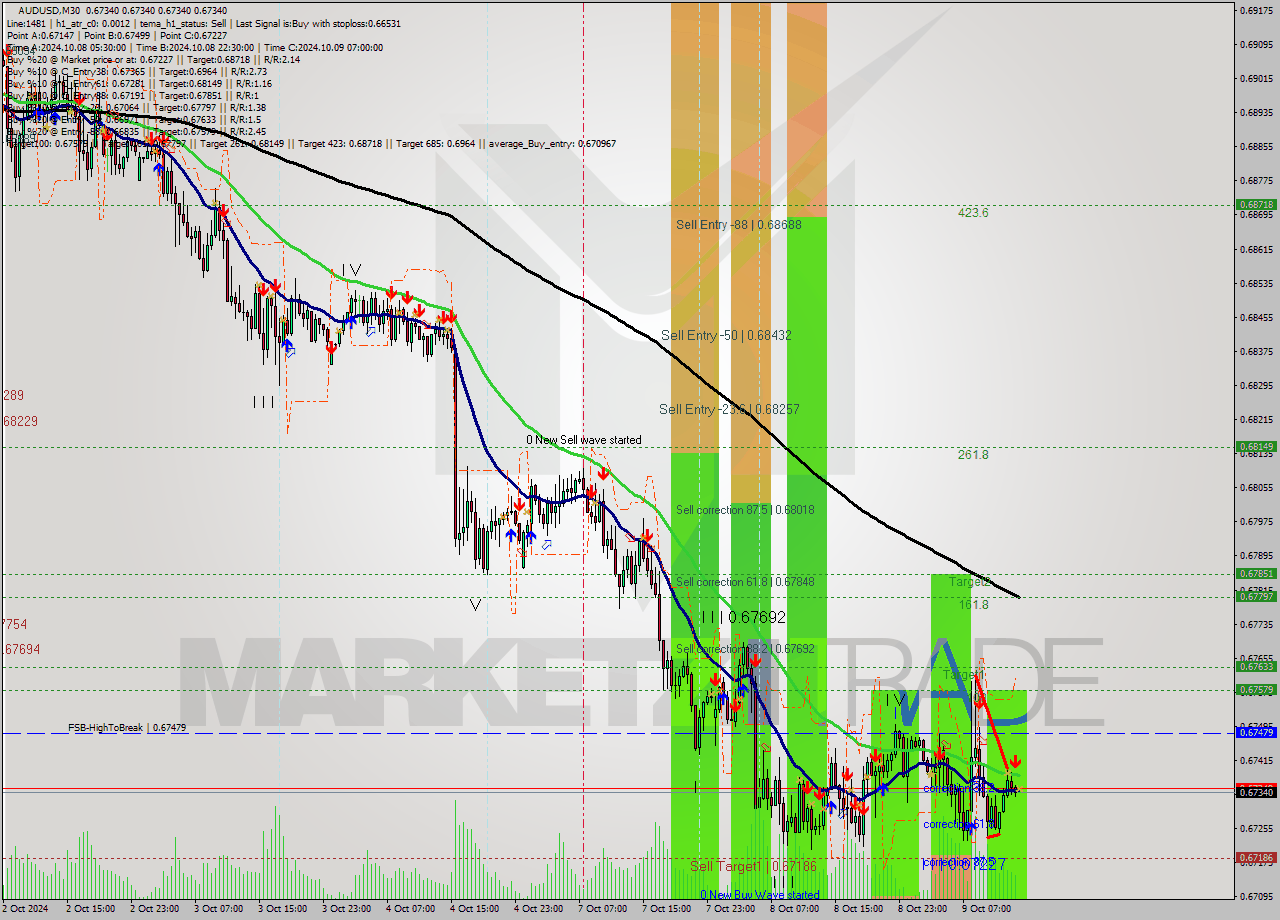
Task: Select the 'Sell Entry -88 | 0.68688' label
Action: (738, 225)
